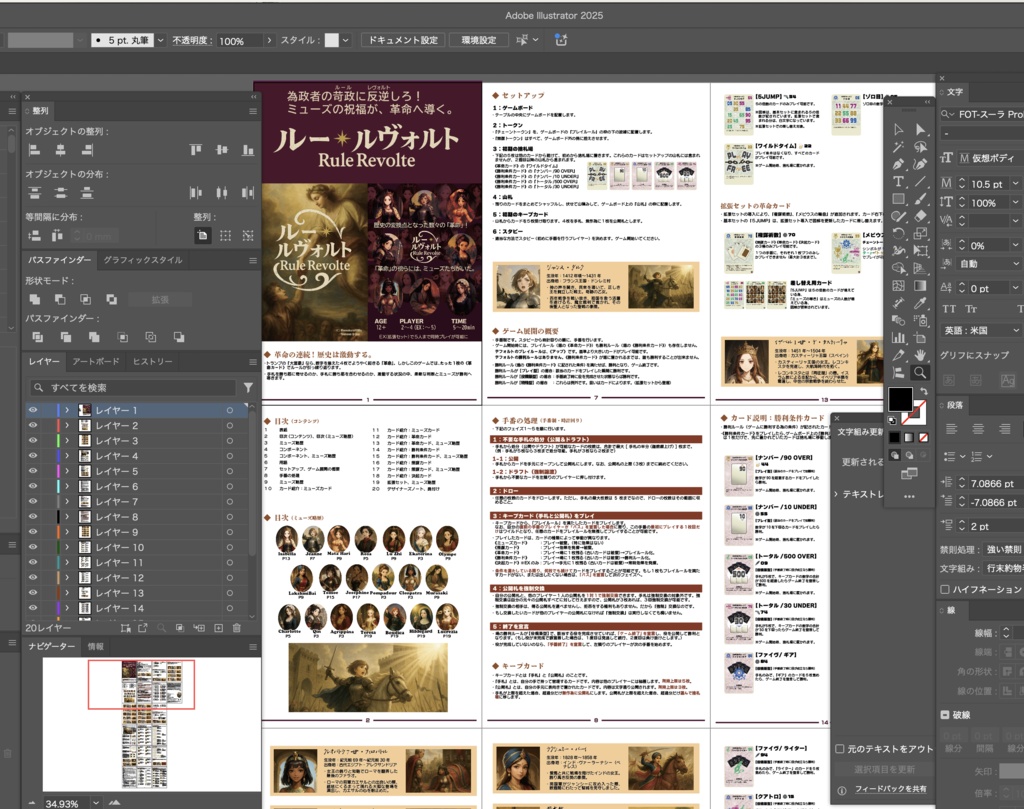Screen dimensions: 1024x809
Task: Apply Unite shape mode in Pathfinder
Action: click(x=35, y=299)
